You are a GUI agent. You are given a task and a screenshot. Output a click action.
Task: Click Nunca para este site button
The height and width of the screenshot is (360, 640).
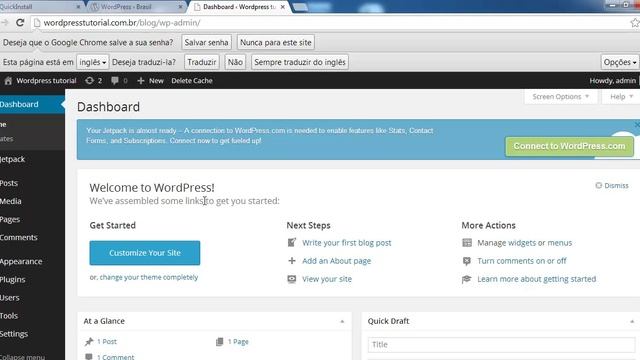click(x=276, y=42)
